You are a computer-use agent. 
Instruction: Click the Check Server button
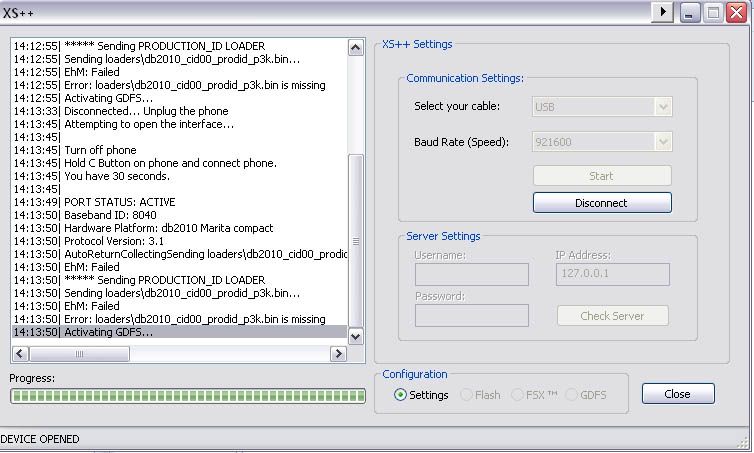tap(612, 316)
